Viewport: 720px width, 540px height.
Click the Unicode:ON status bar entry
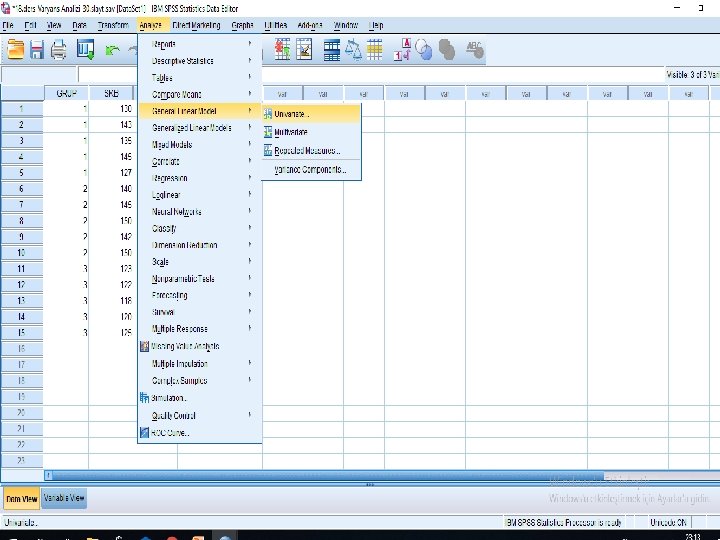point(668,522)
